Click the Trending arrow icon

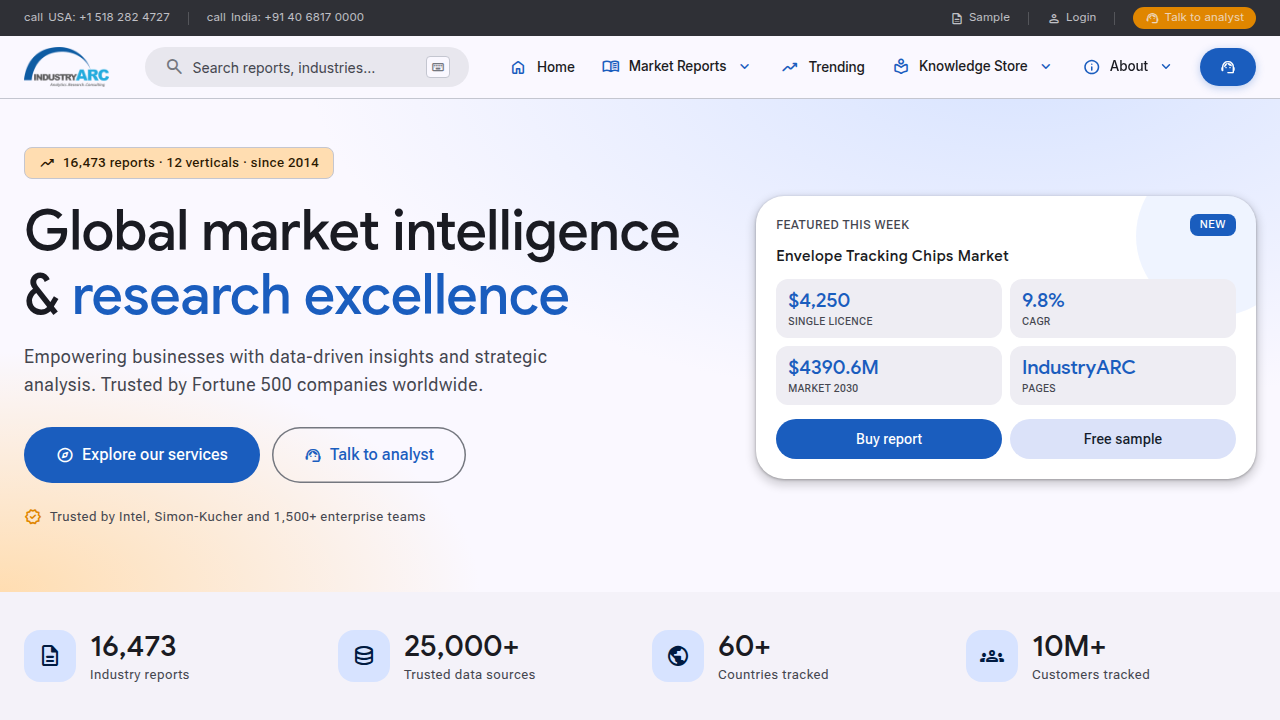coord(790,67)
